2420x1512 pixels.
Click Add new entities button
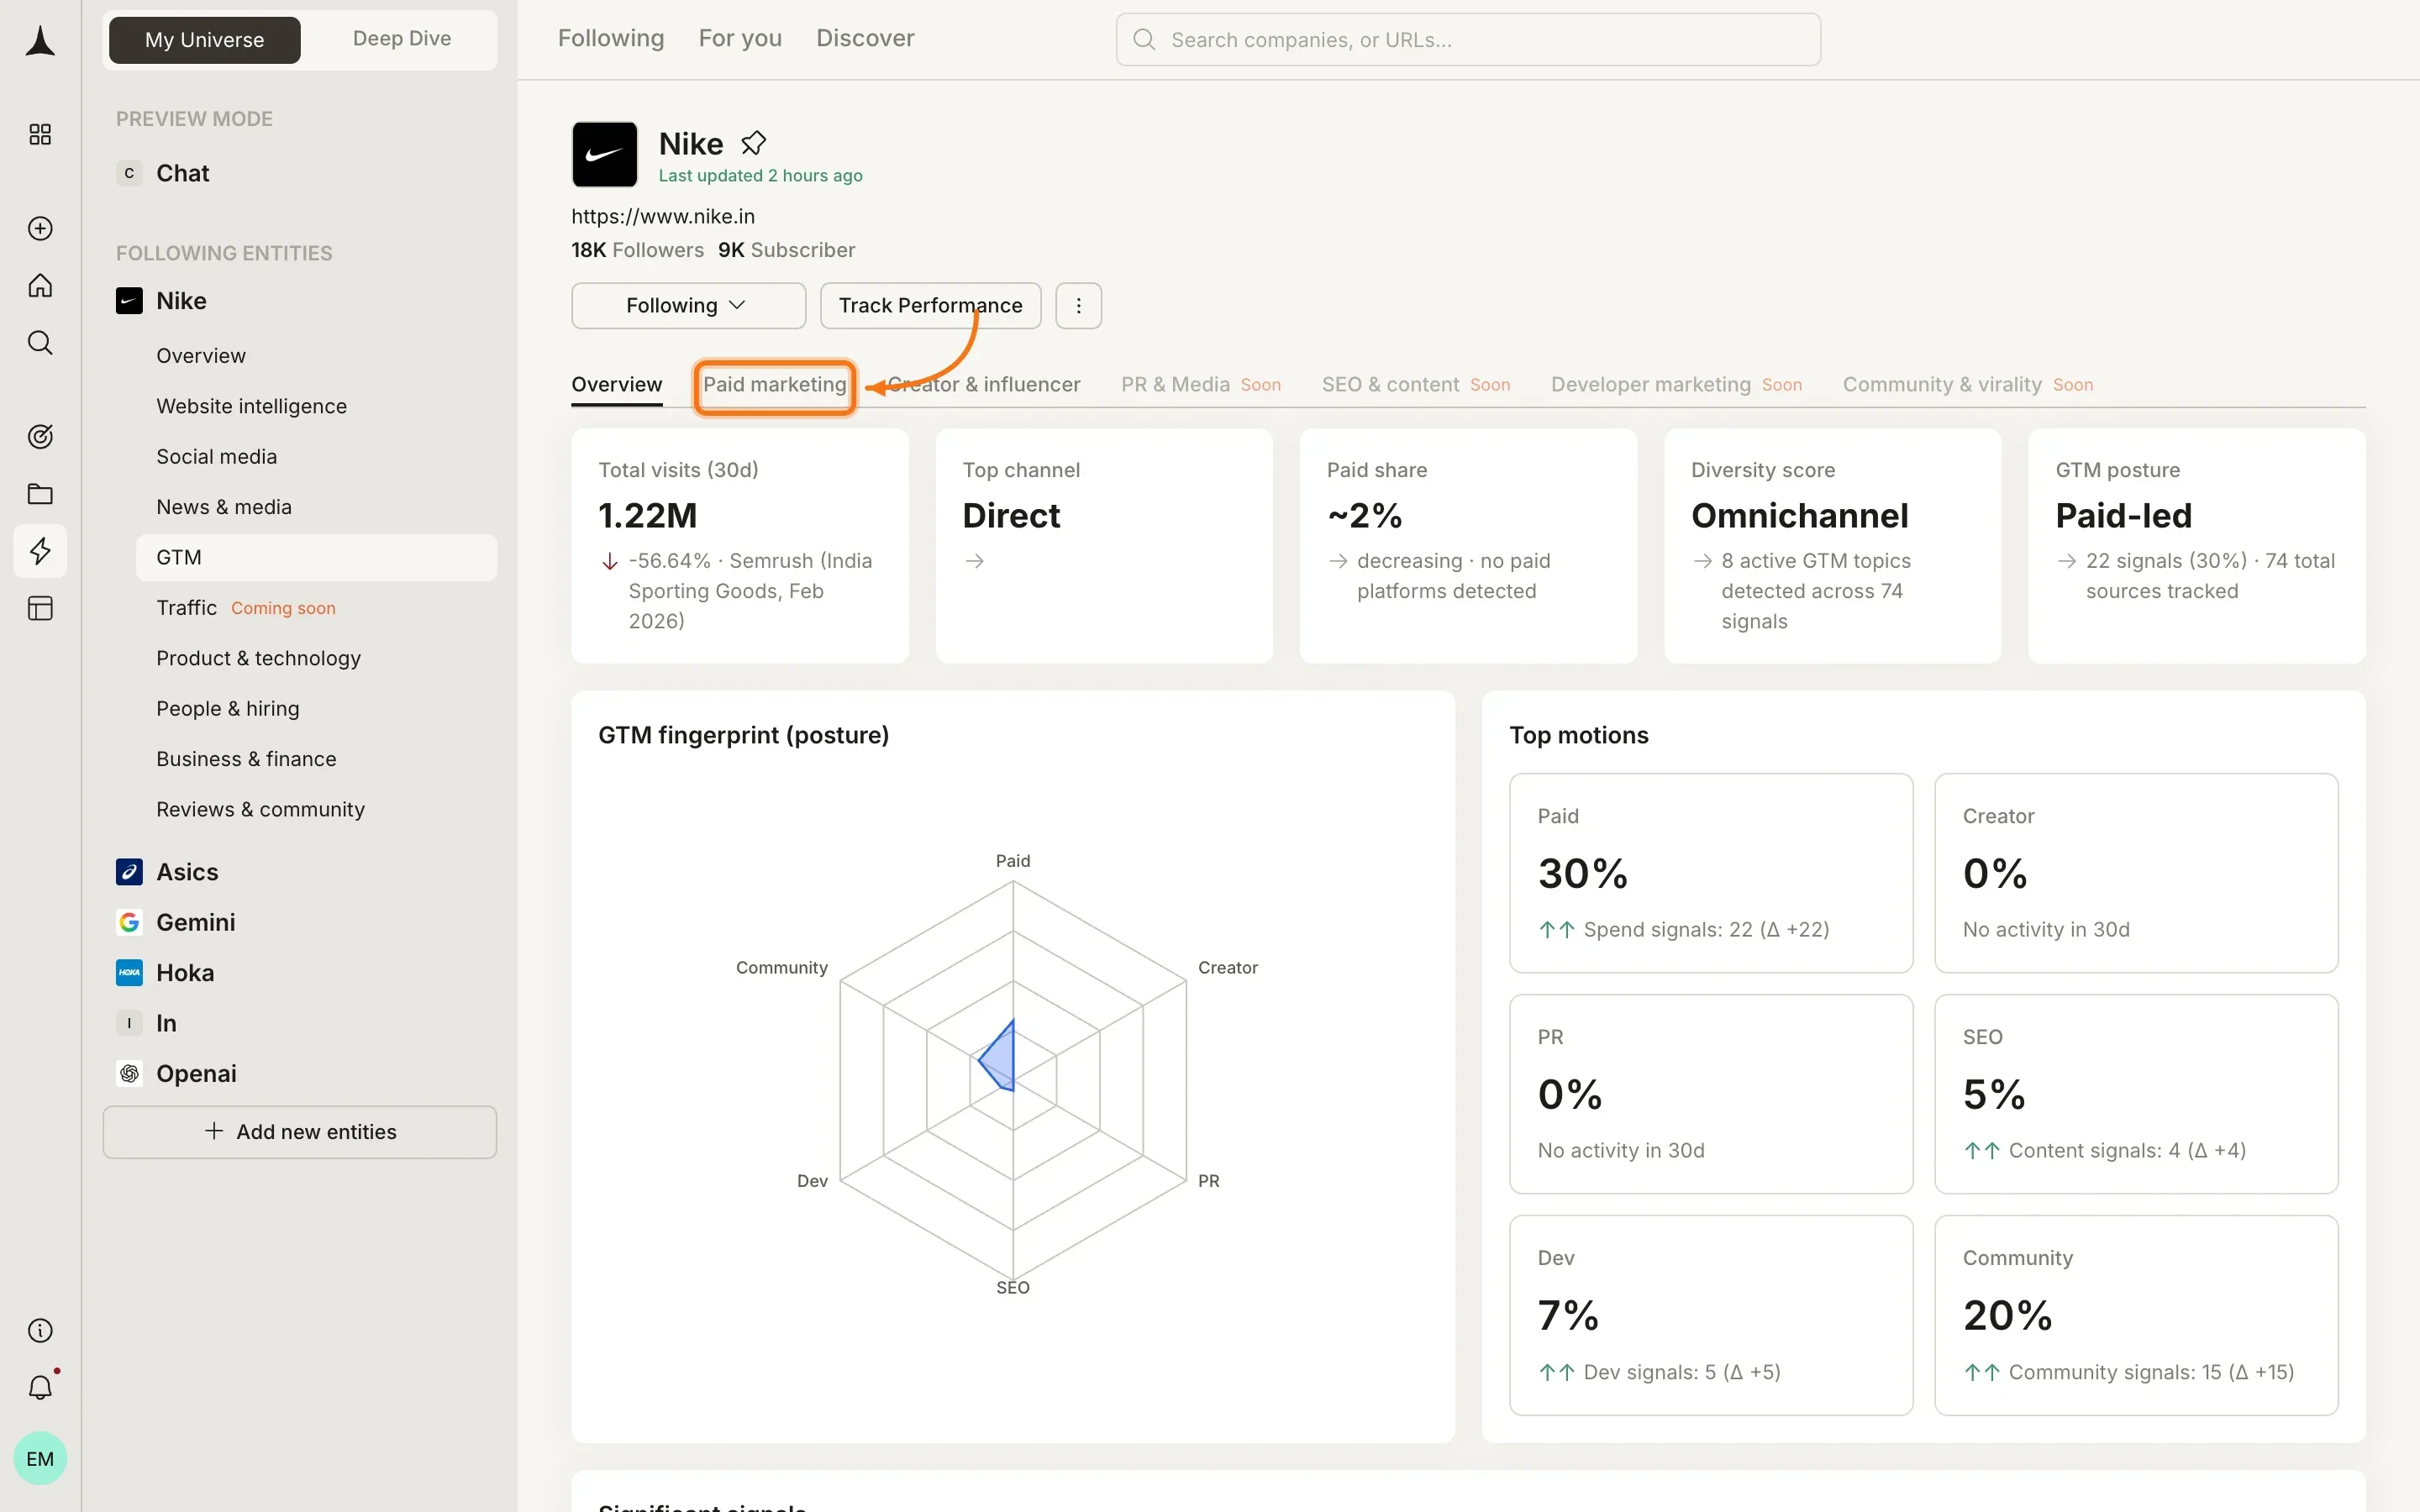coord(300,1132)
